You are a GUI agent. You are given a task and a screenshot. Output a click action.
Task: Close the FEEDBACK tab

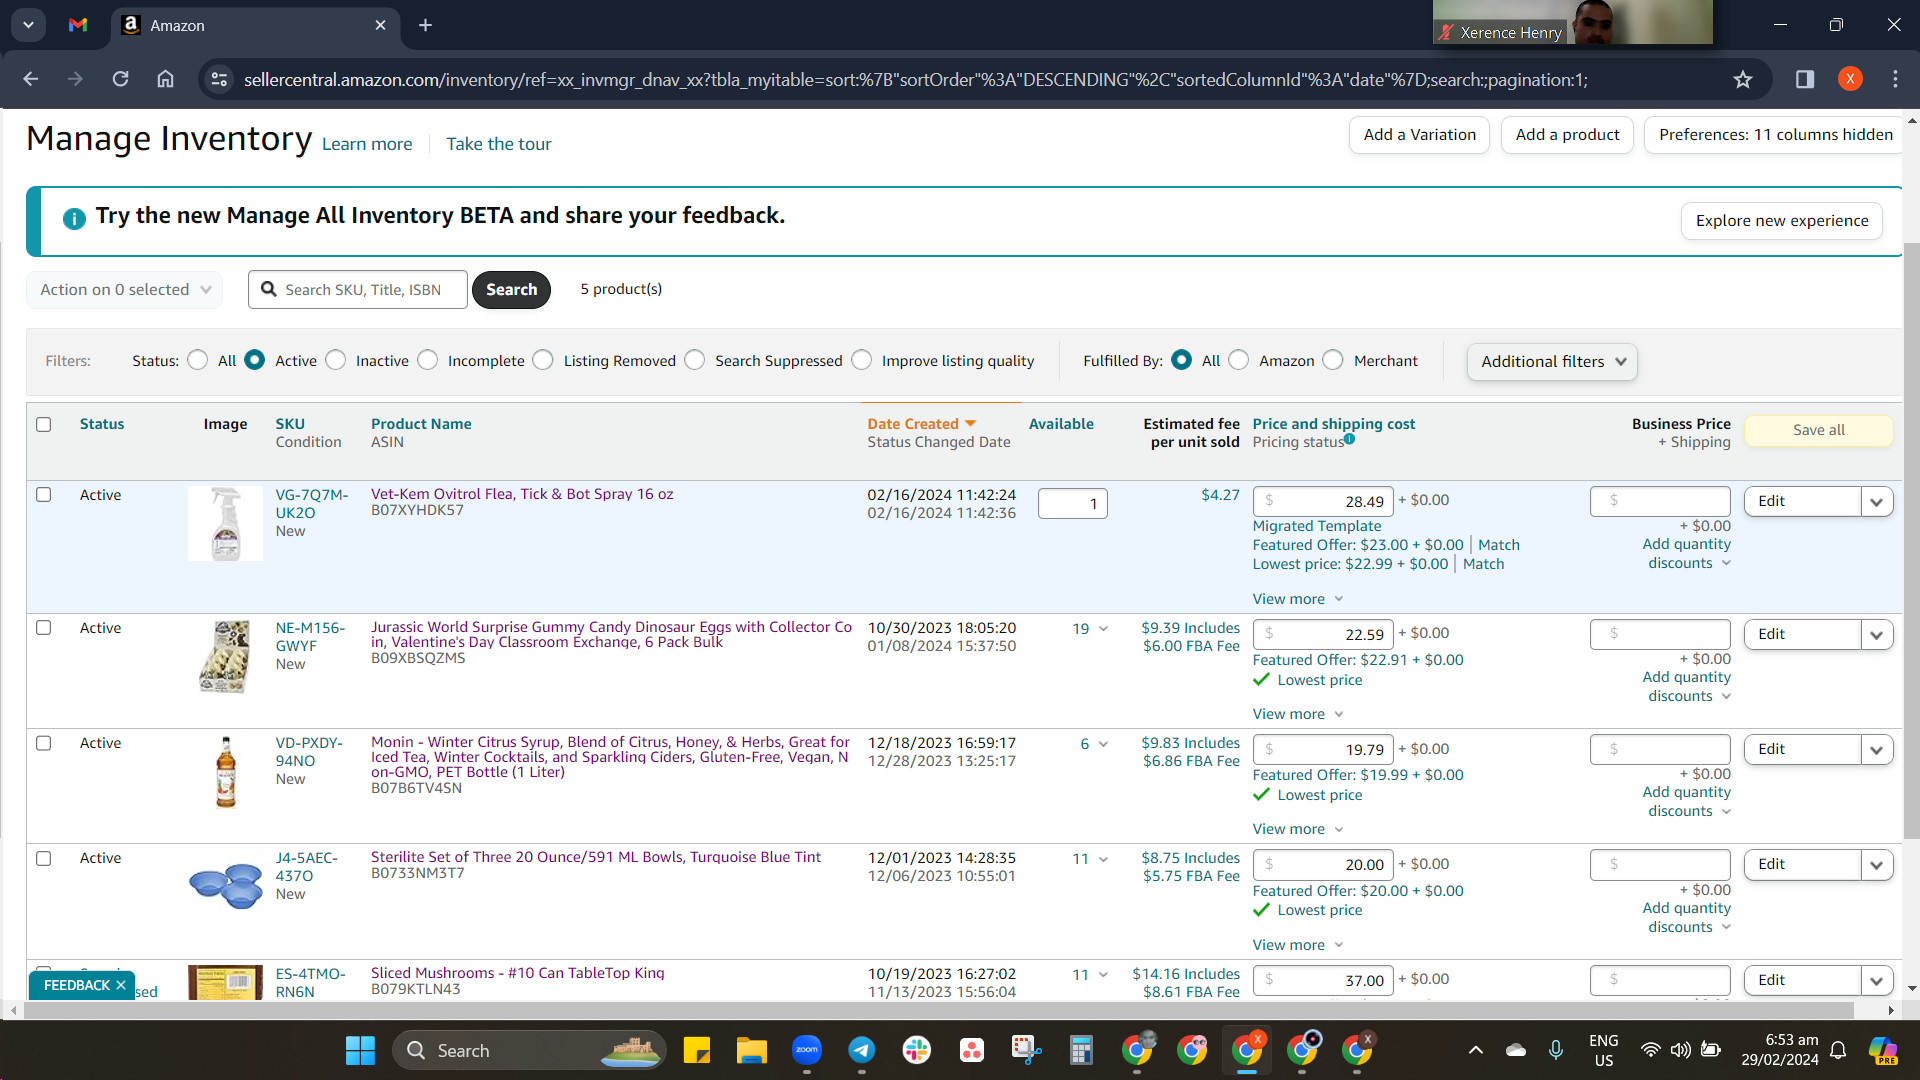tap(121, 985)
